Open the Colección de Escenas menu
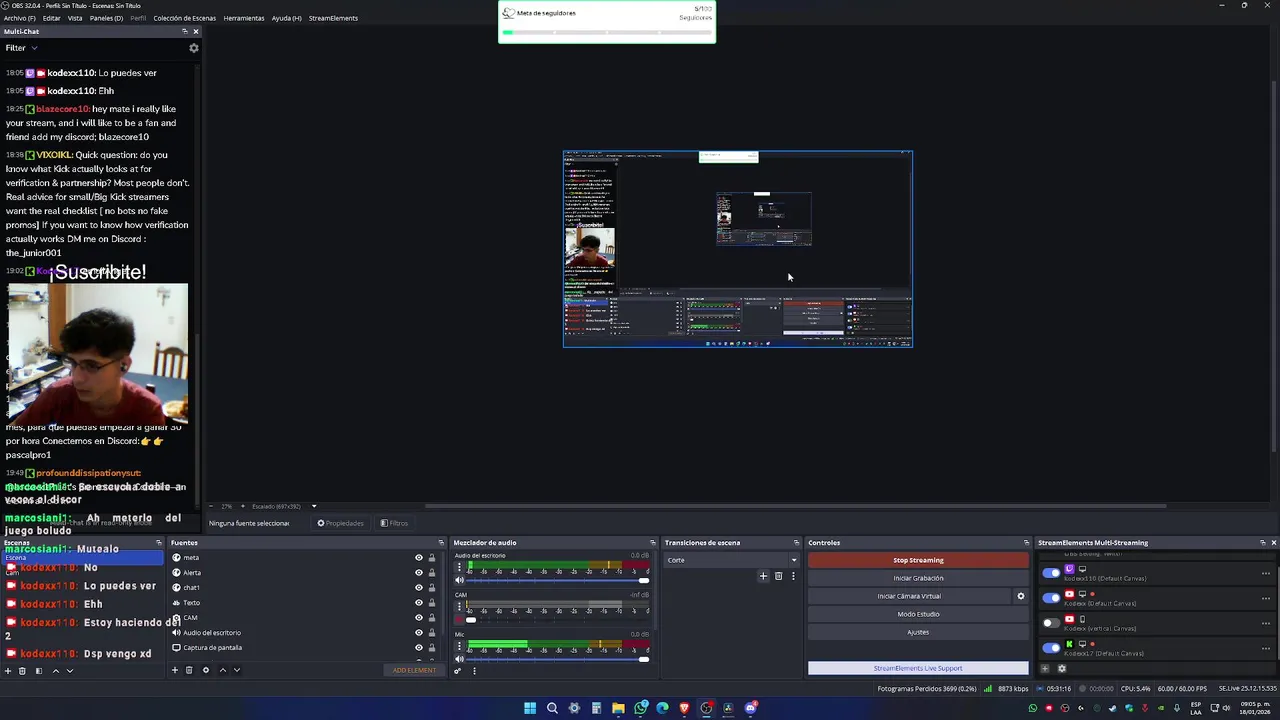Screen dimensions: 1280x720 (x=184, y=18)
